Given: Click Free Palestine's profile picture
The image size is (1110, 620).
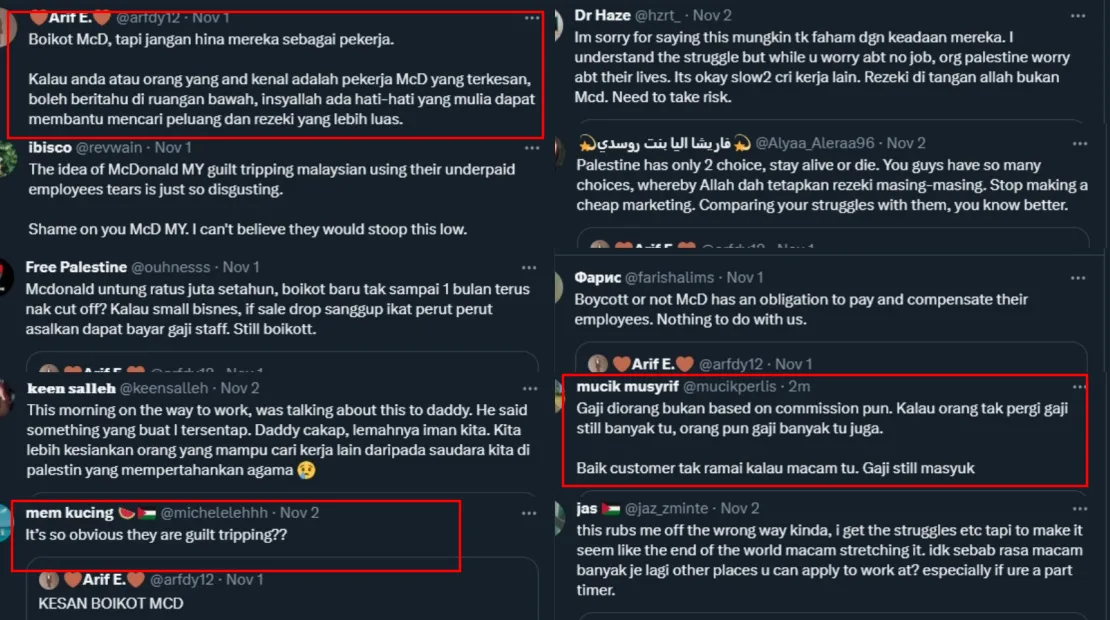Looking at the screenshot, I should click(x=6, y=276).
